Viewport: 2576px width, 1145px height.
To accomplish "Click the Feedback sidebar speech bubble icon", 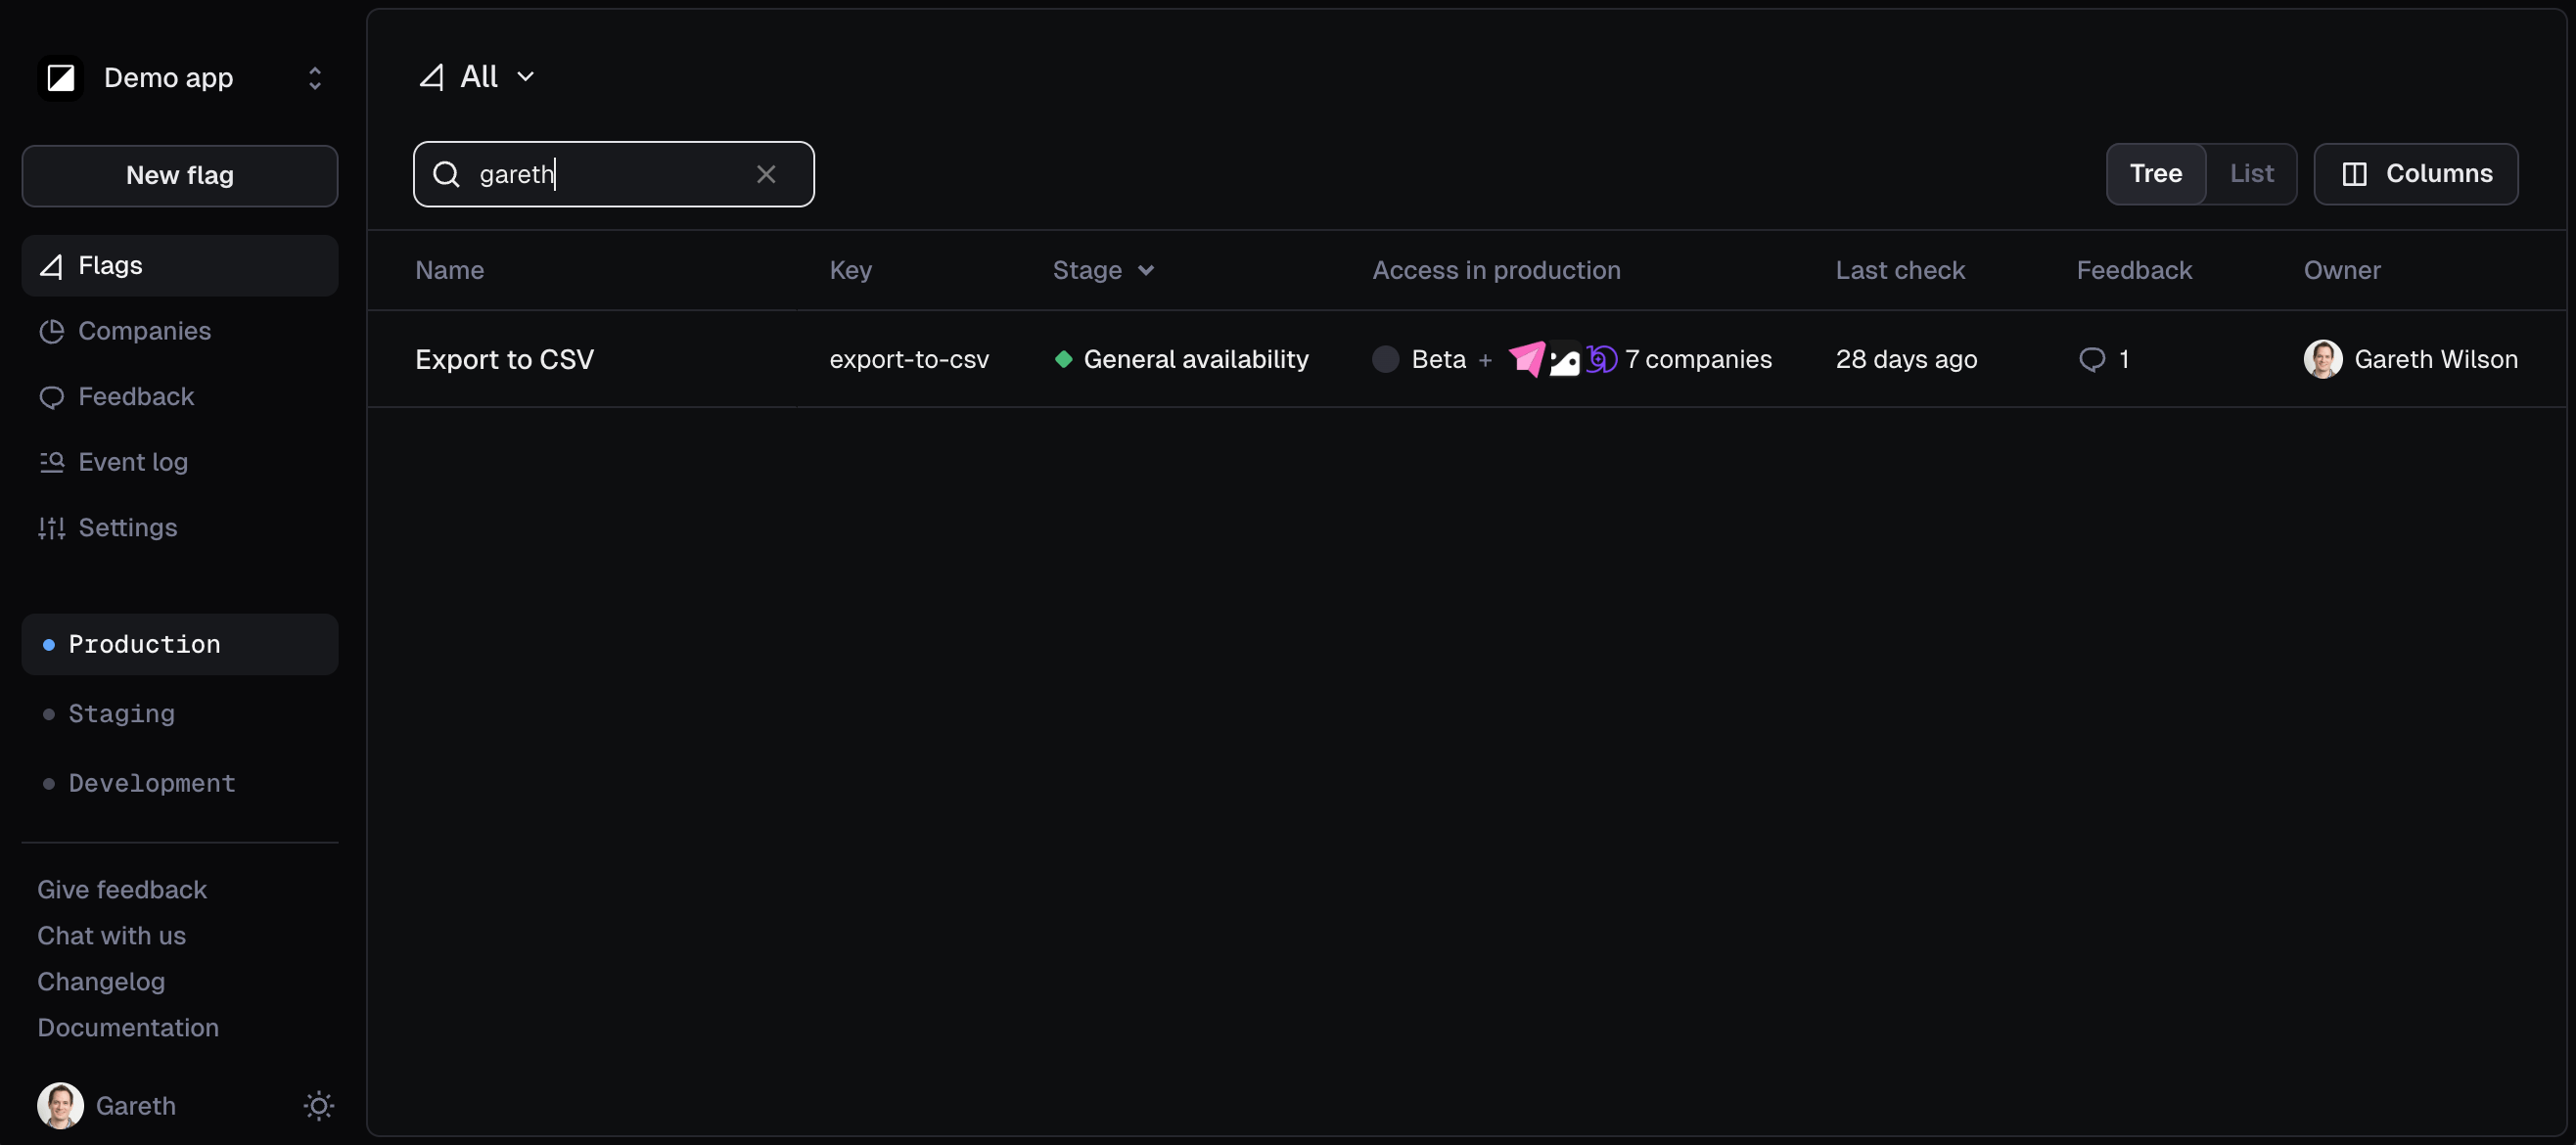I will coord(51,397).
